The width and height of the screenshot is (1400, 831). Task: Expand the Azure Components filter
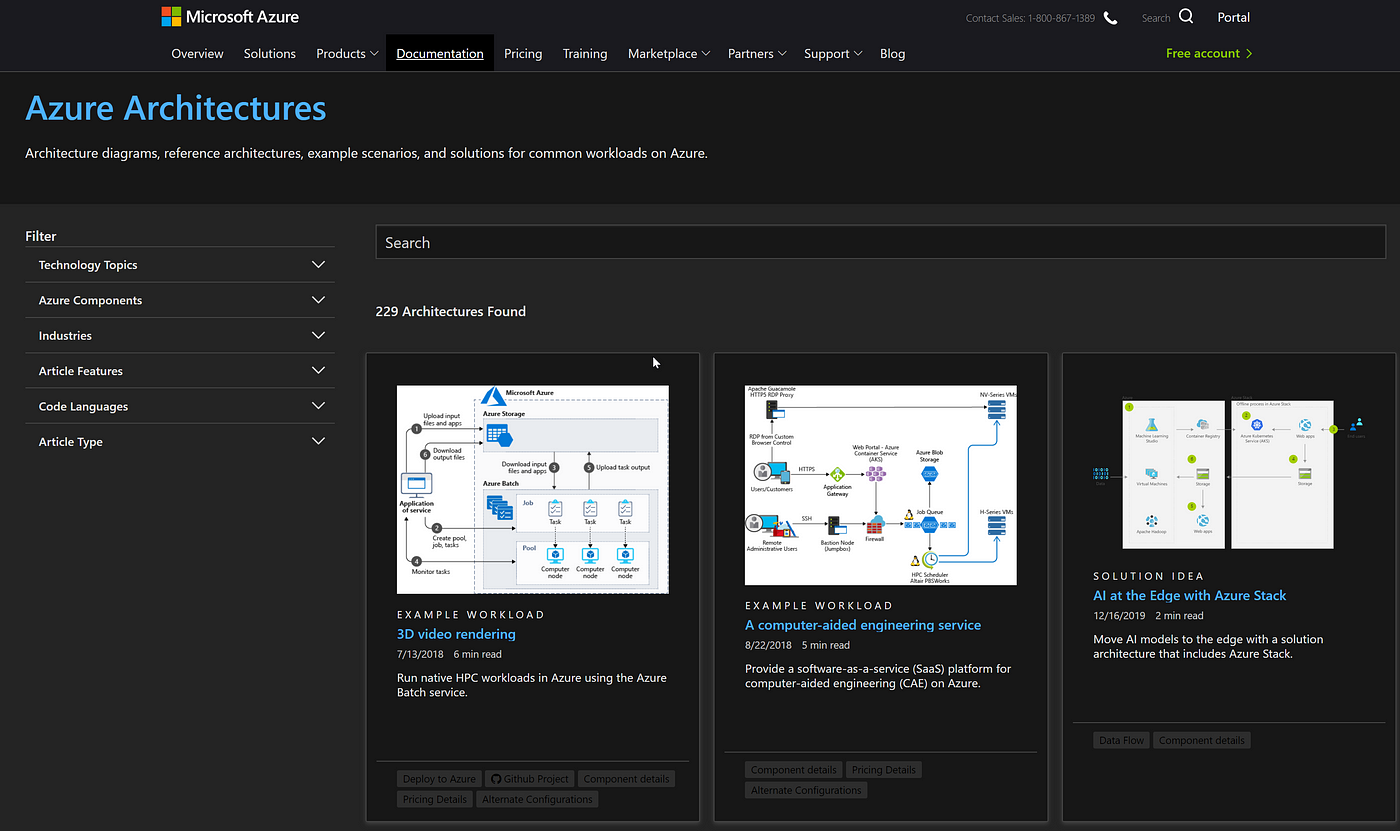click(x=180, y=300)
